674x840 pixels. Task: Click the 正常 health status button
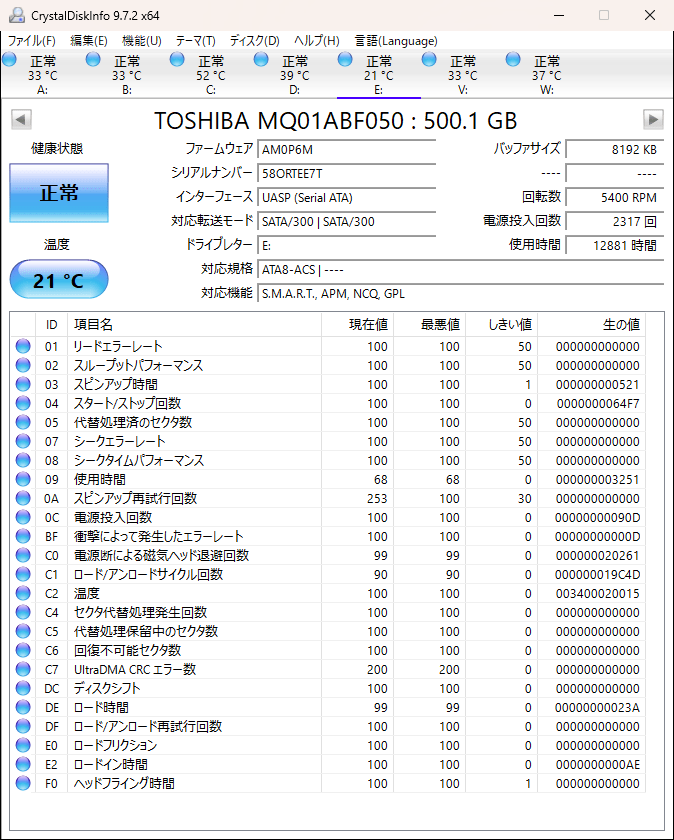(x=59, y=193)
